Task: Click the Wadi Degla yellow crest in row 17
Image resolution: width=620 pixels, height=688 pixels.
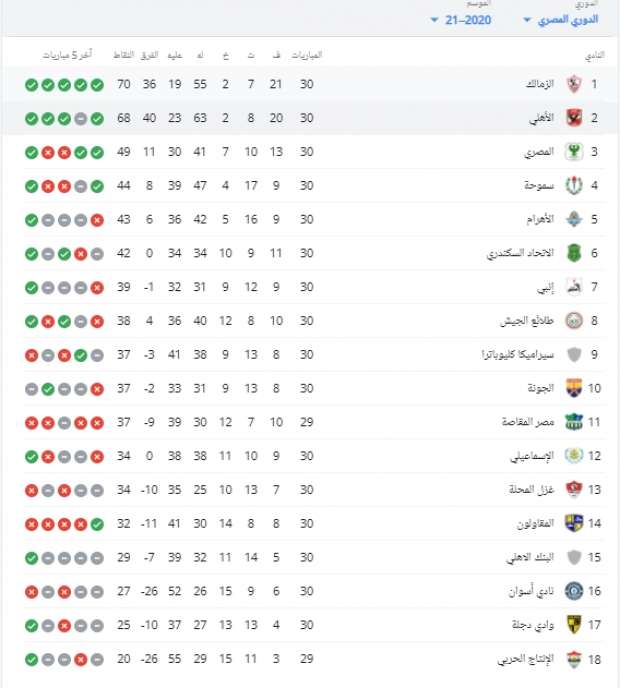Action: coord(574,624)
